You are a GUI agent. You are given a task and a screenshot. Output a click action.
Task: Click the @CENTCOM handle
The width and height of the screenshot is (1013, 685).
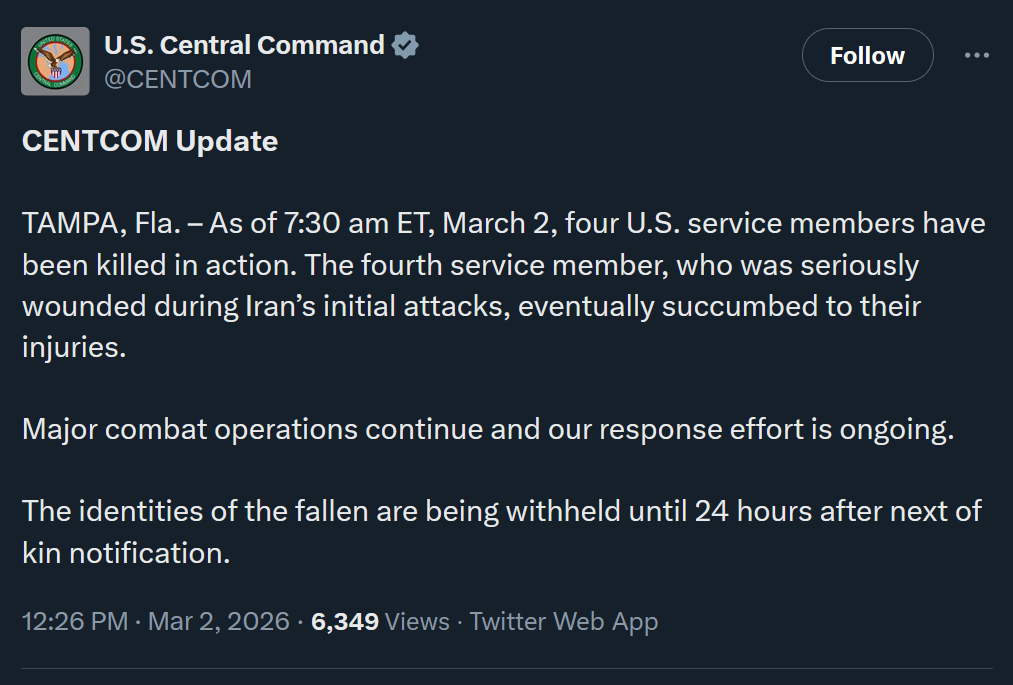178,79
